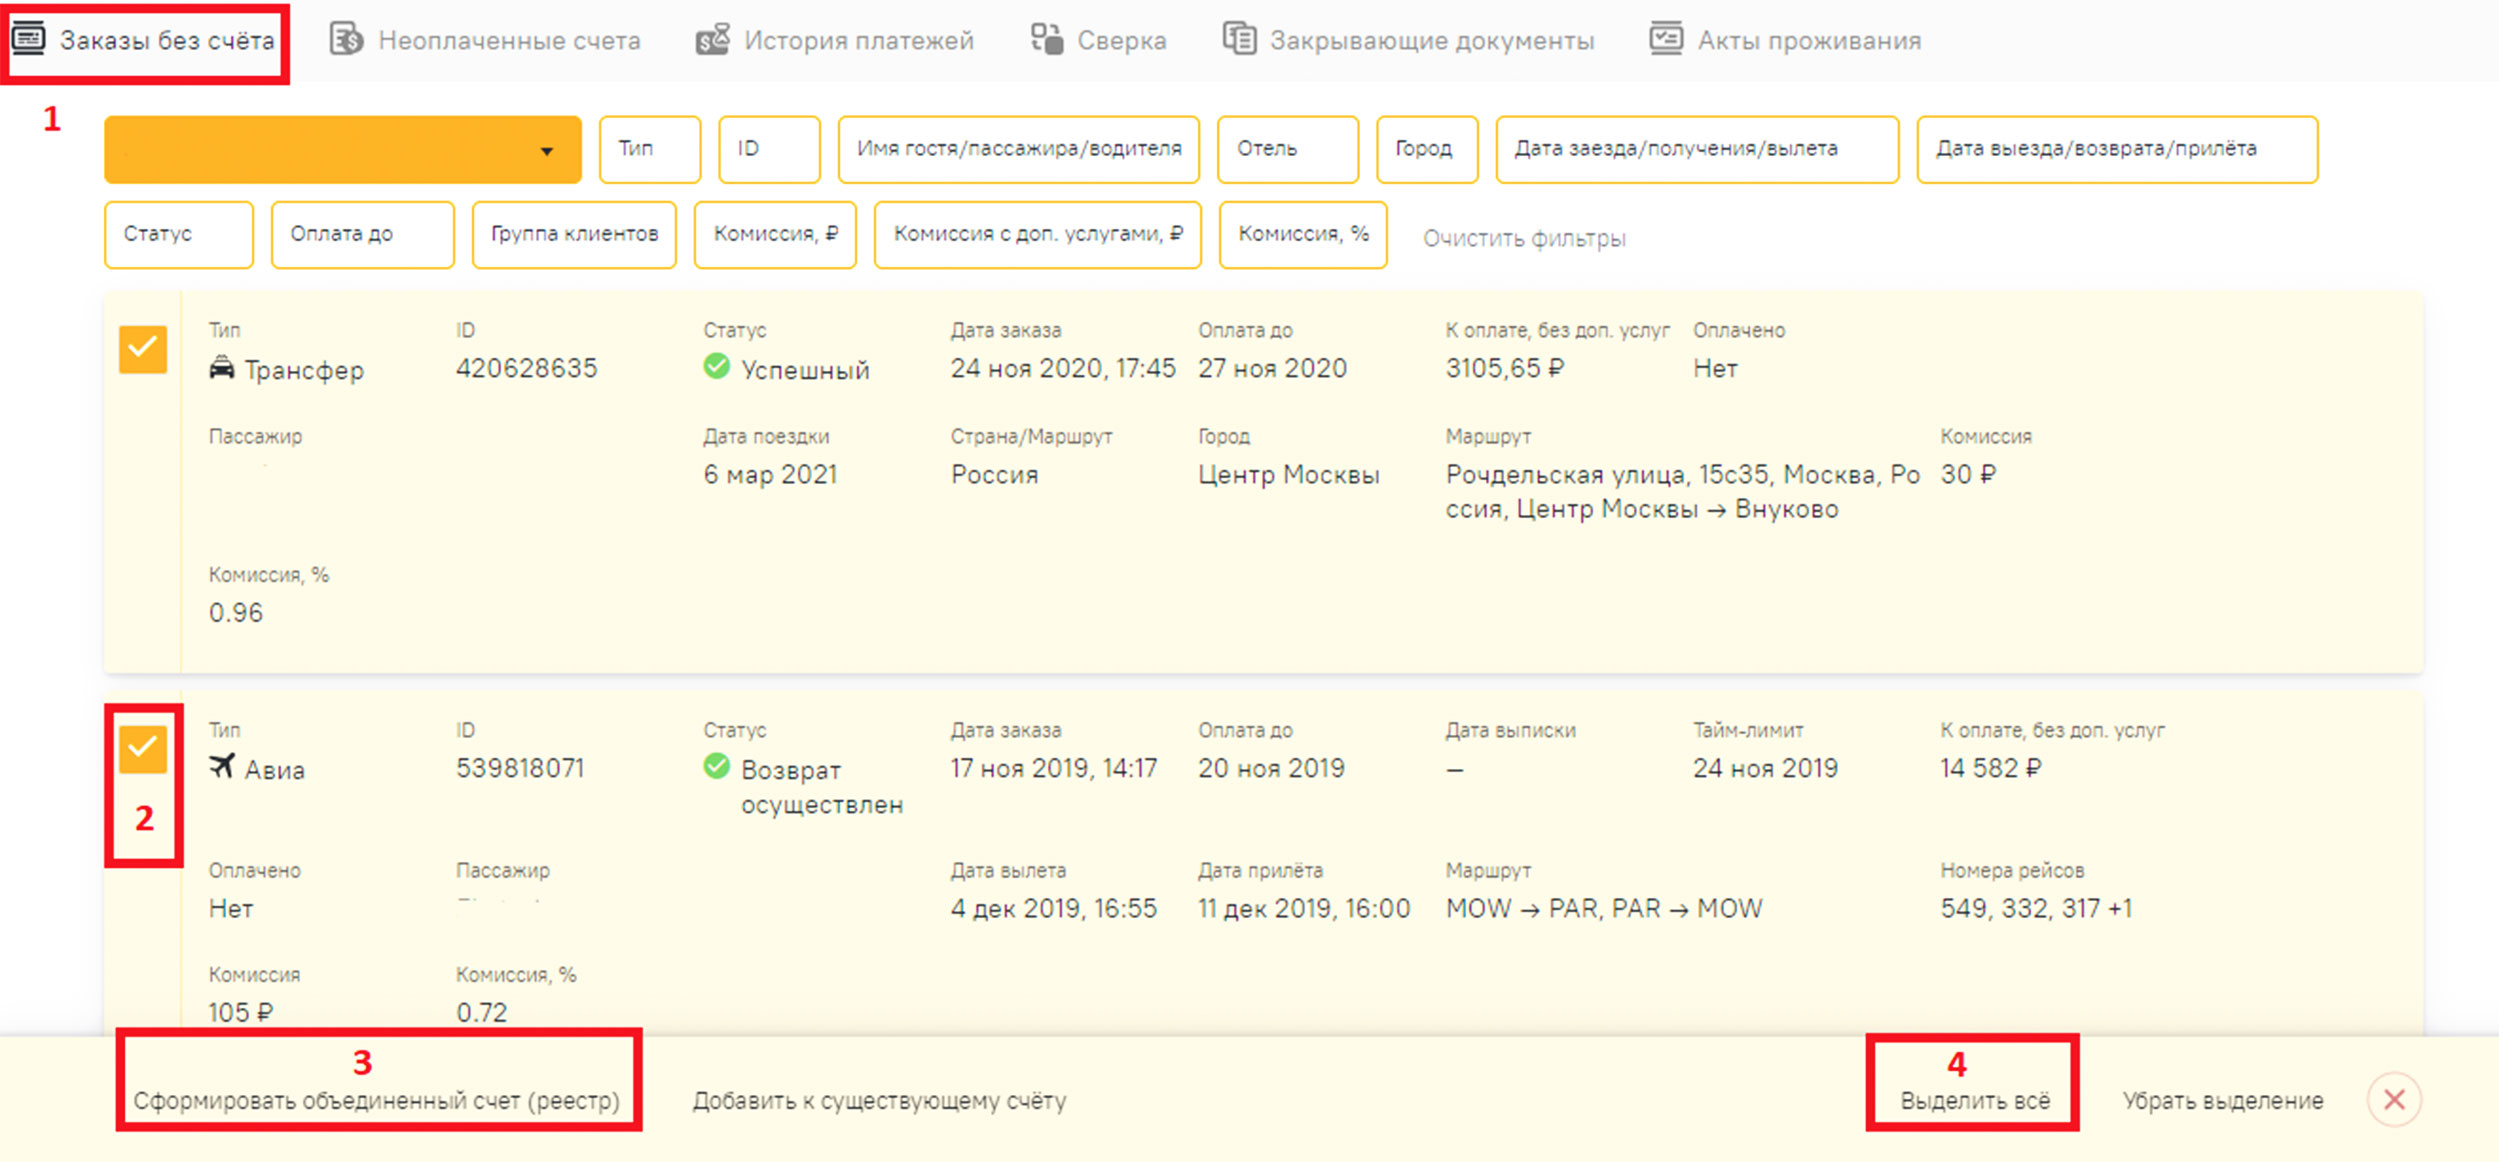This screenshot has height=1162, width=2499.
Task: Click the round red X close icon
Action: point(2393,1099)
